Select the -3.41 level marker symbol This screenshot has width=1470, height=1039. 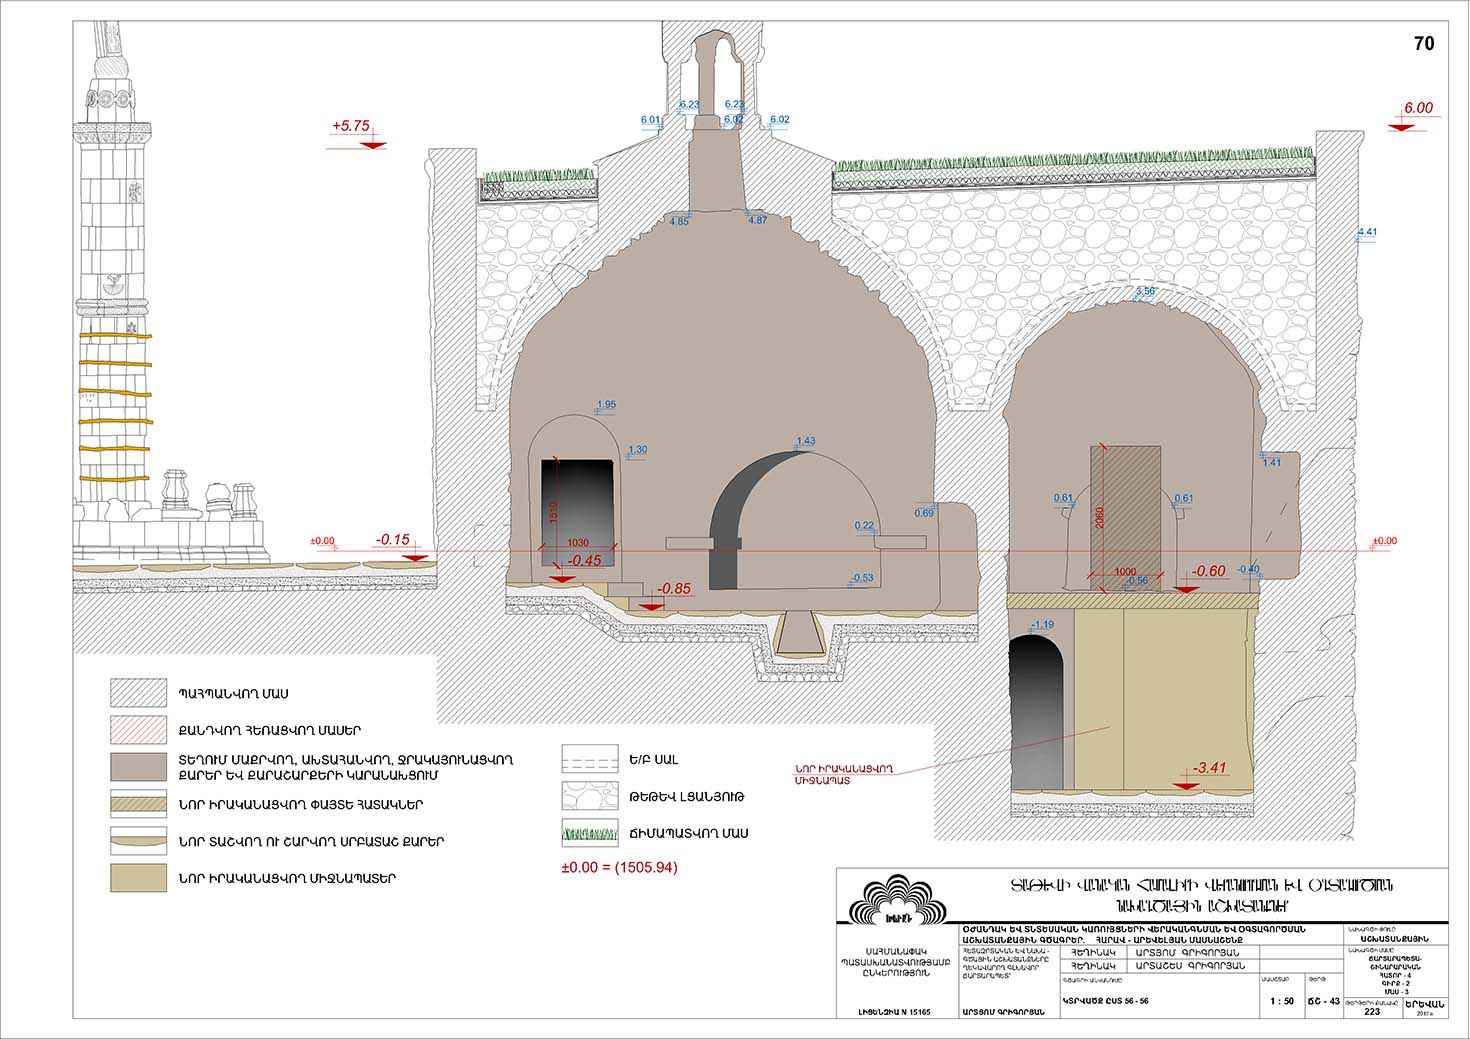[1200, 775]
